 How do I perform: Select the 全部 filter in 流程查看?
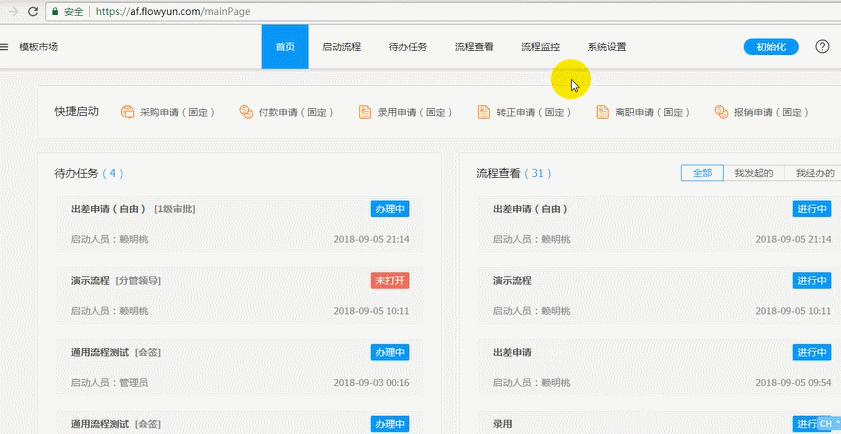tap(702, 173)
